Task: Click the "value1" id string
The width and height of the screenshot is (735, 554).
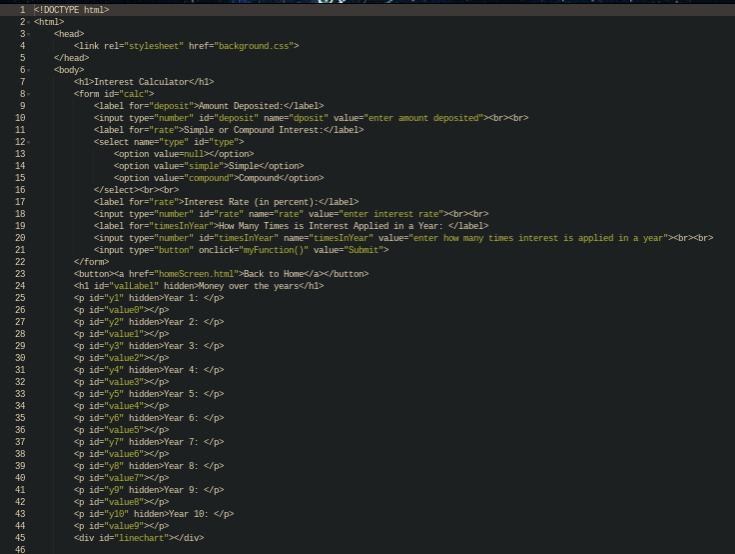Action: tap(126, 334)
